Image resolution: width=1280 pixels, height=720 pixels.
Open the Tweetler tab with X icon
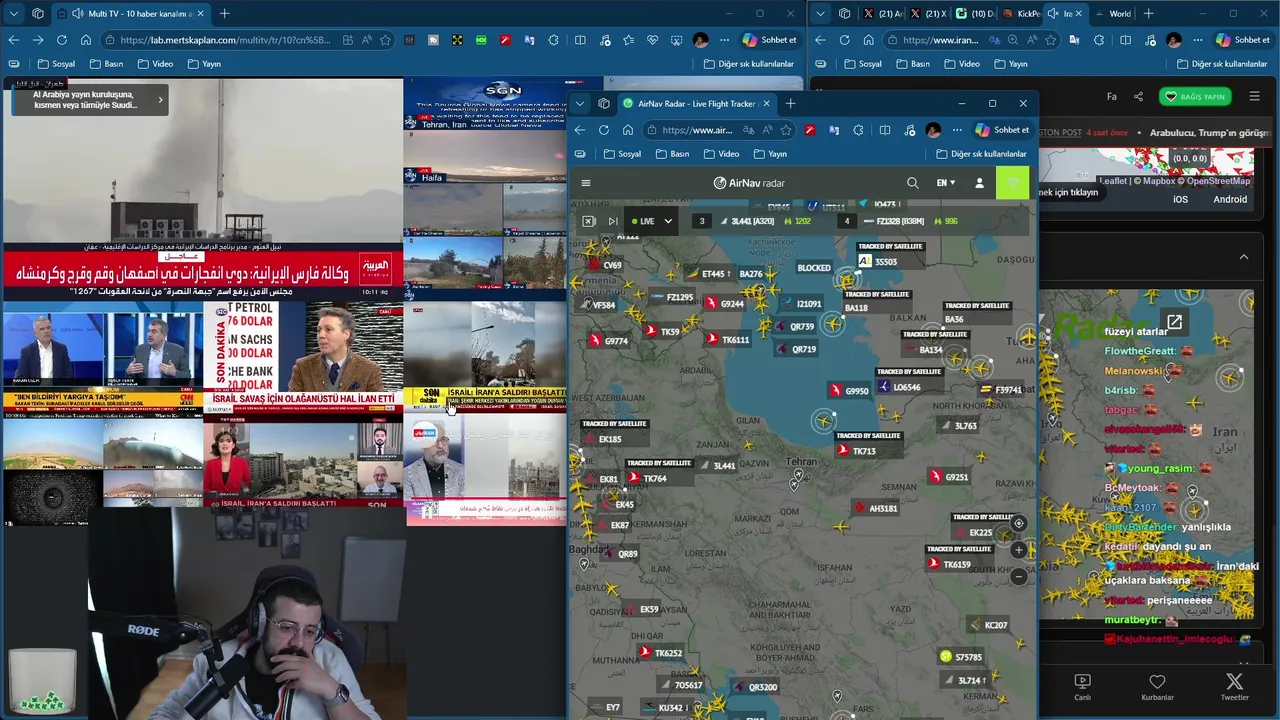[x=1235, y=687]
